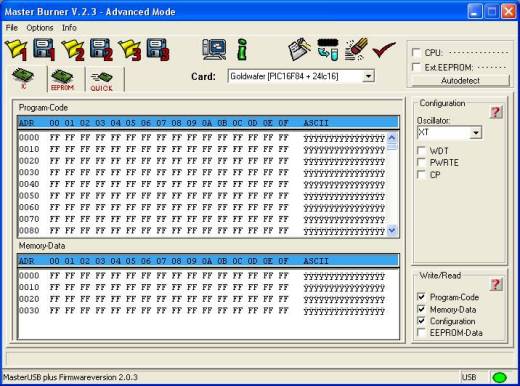Select Memory-Data row address 0030

pyautogui.click(x=29, y=311)
